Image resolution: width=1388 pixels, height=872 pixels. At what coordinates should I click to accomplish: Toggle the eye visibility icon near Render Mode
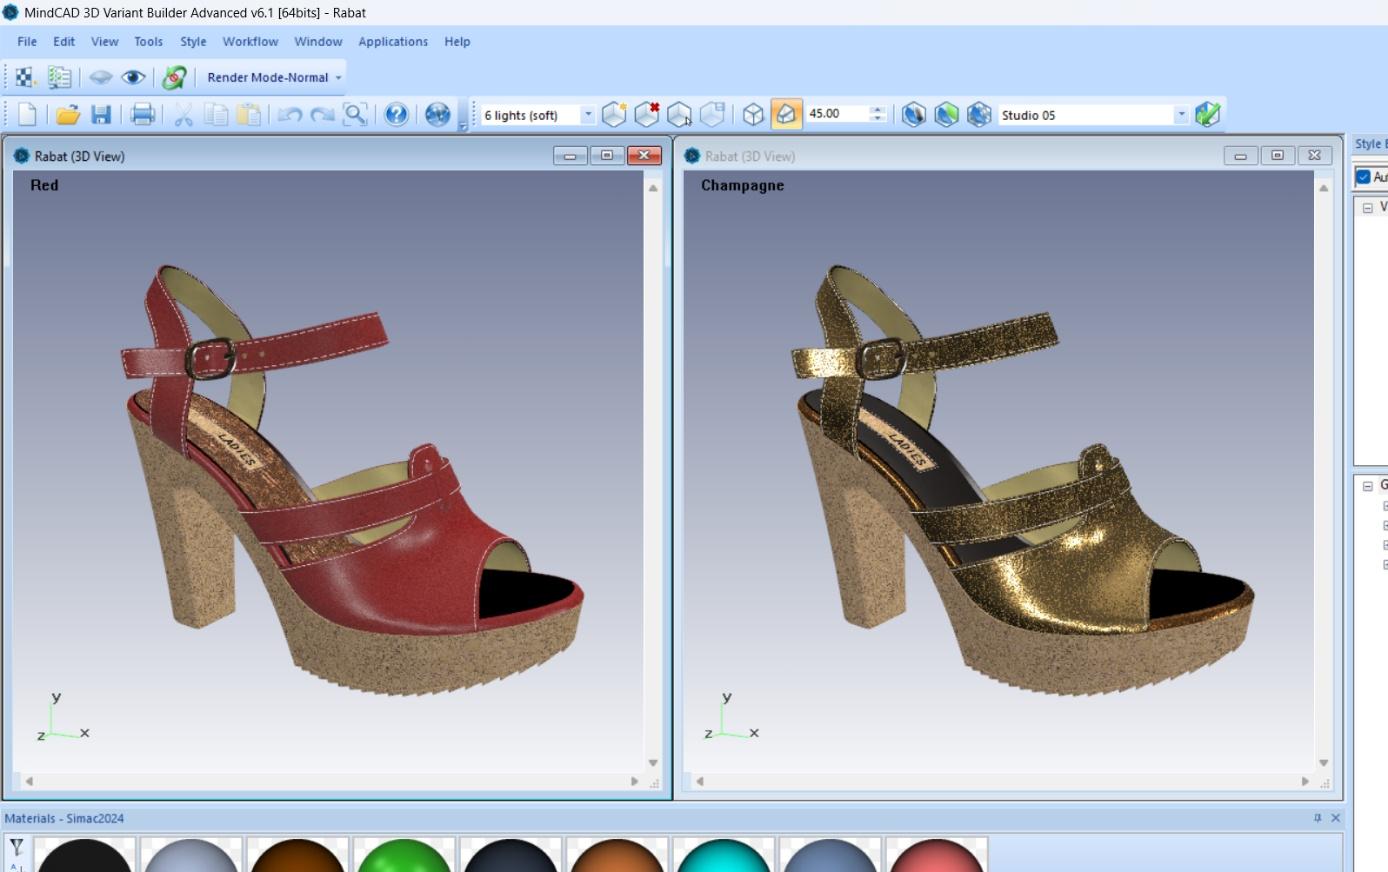click(x=133, y=77)
